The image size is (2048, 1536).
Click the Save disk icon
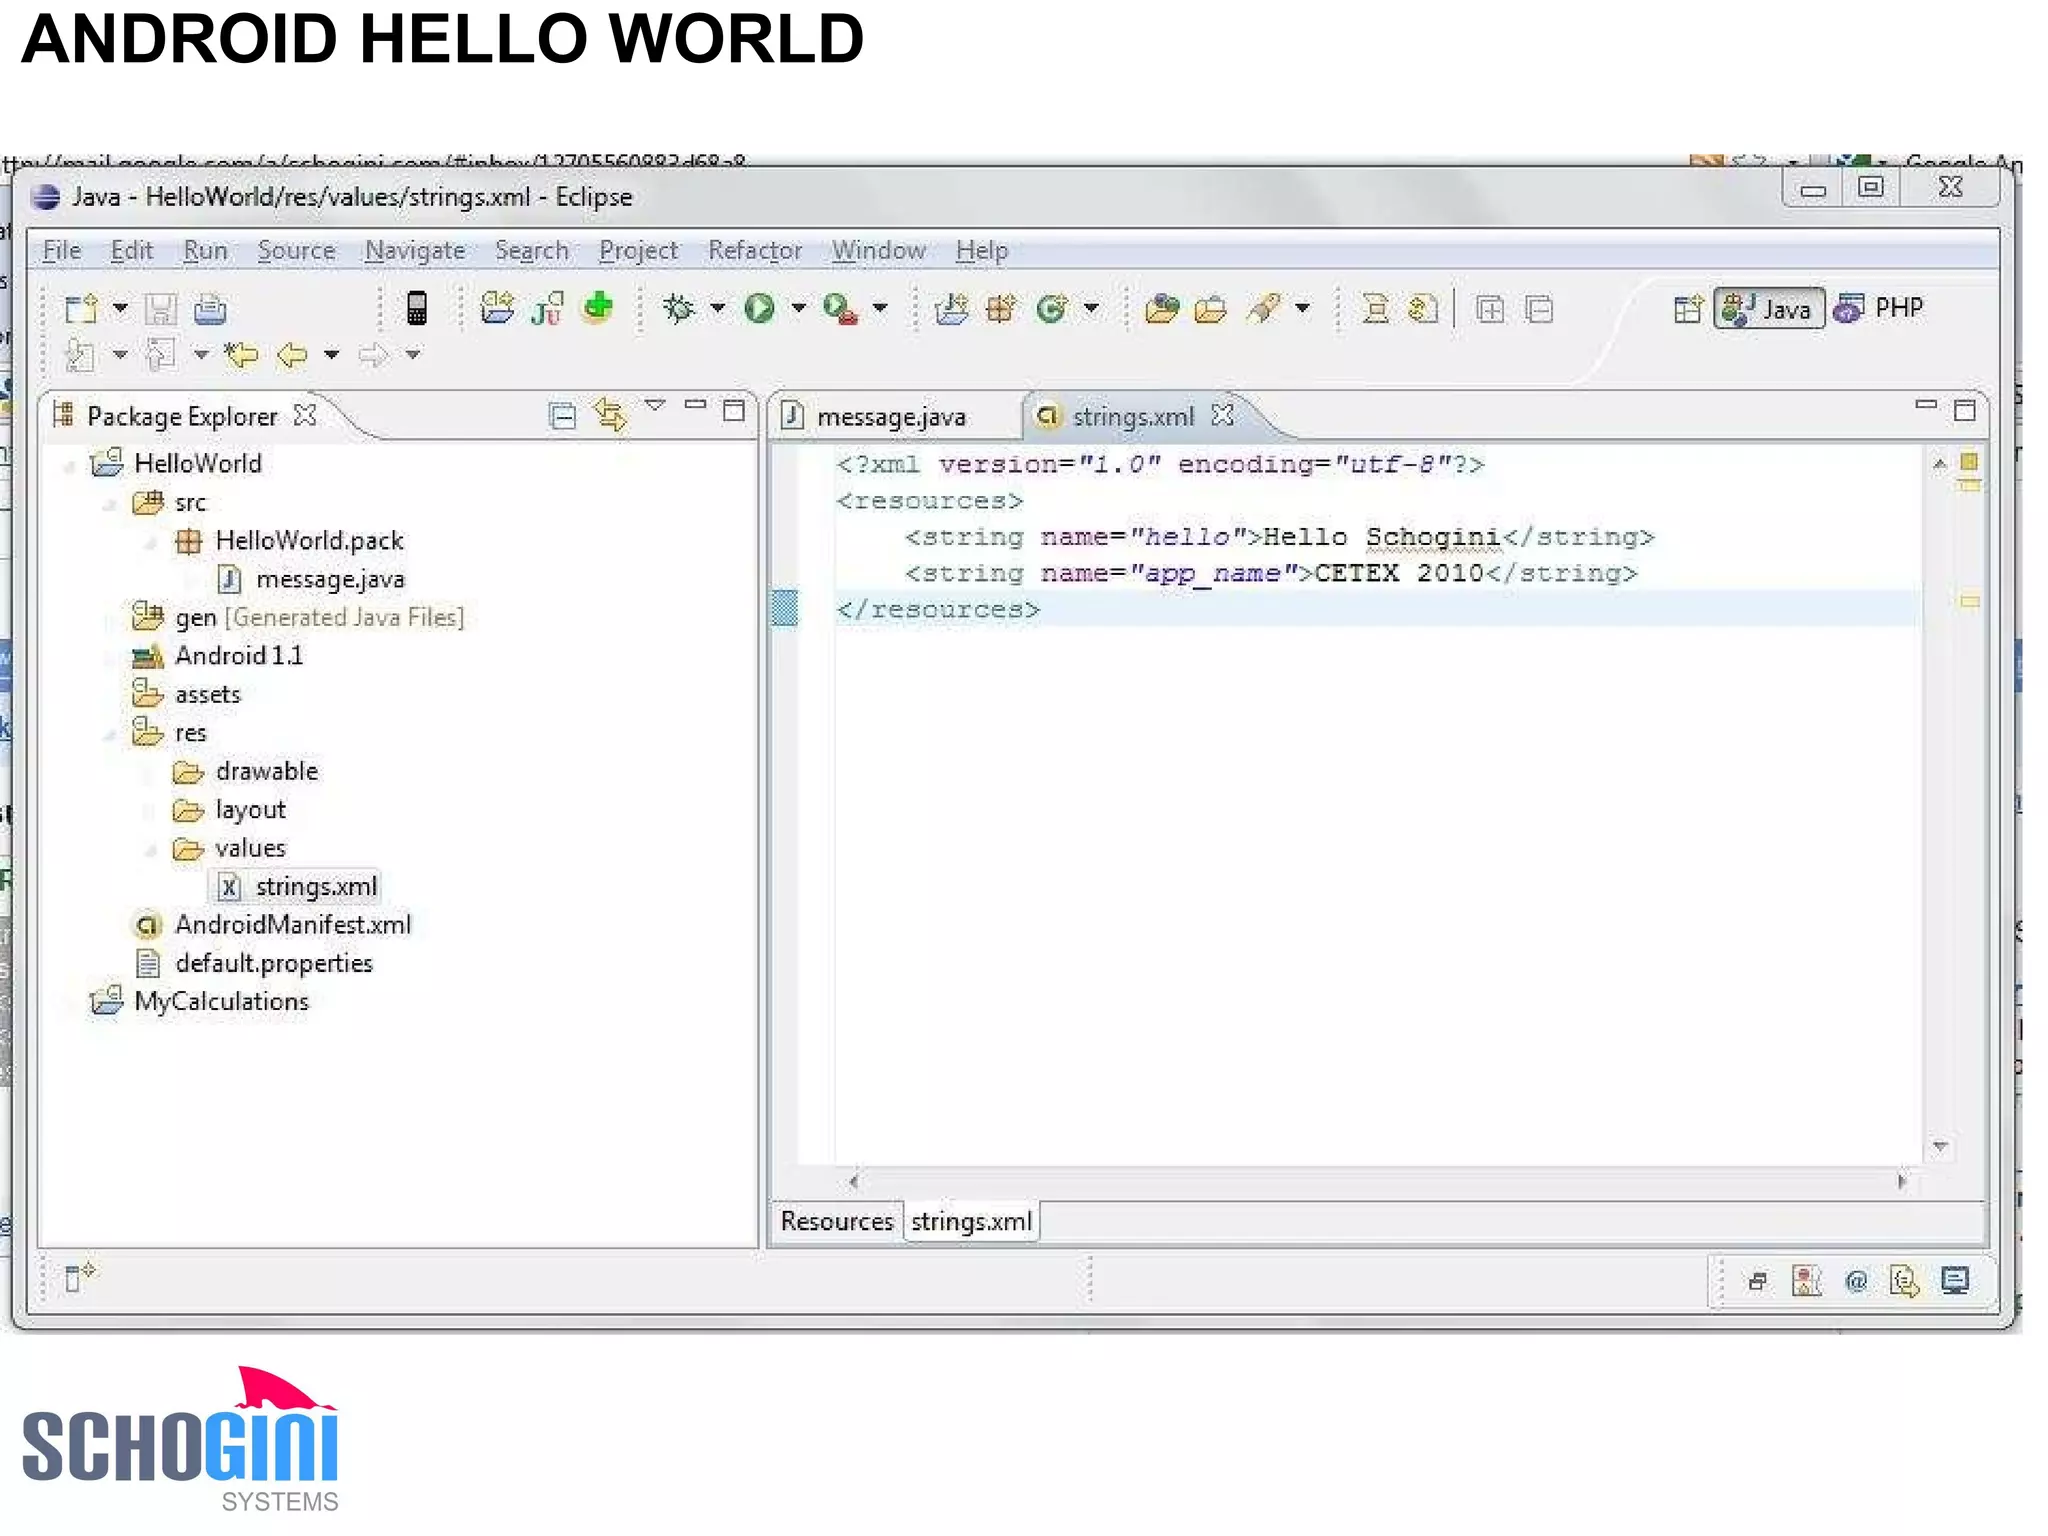coord(161,309)
